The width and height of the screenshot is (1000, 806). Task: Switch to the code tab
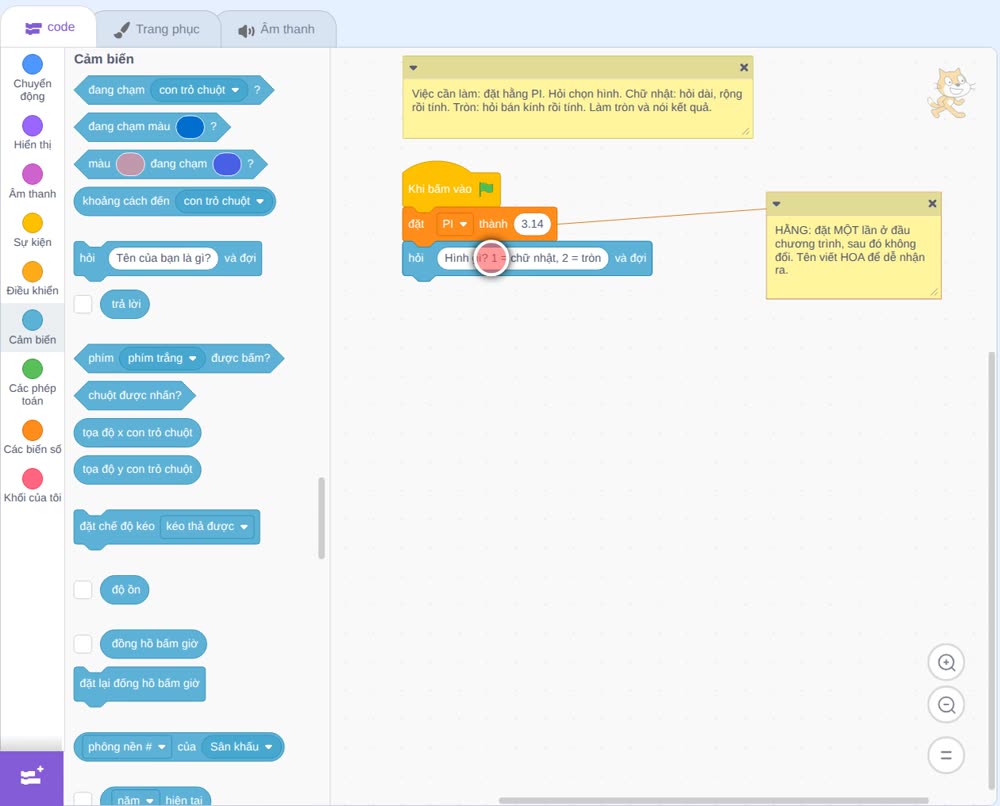[48, 27]
